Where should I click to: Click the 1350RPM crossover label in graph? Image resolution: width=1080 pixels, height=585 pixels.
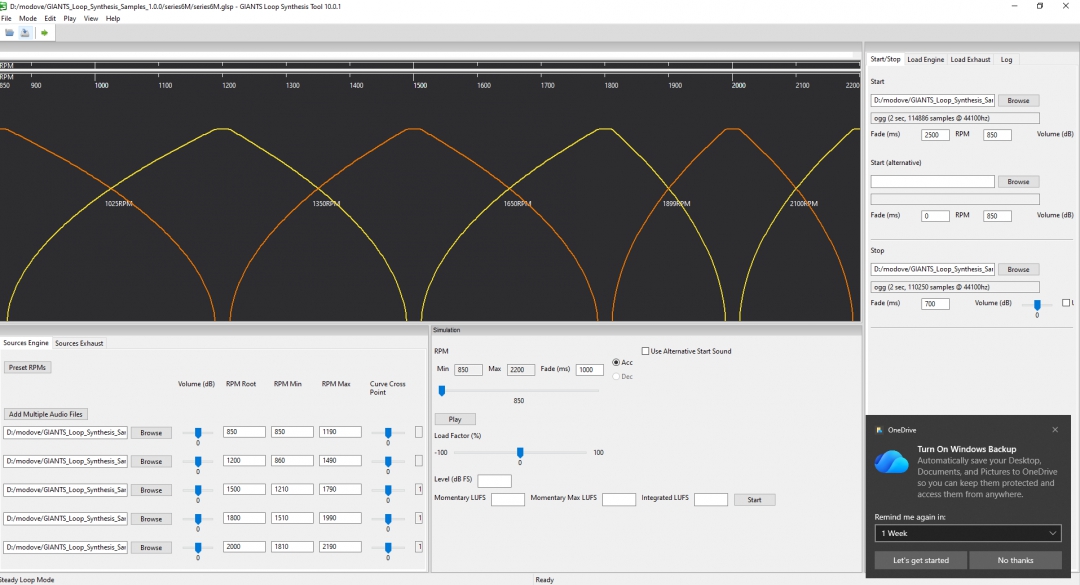(326, 204)
